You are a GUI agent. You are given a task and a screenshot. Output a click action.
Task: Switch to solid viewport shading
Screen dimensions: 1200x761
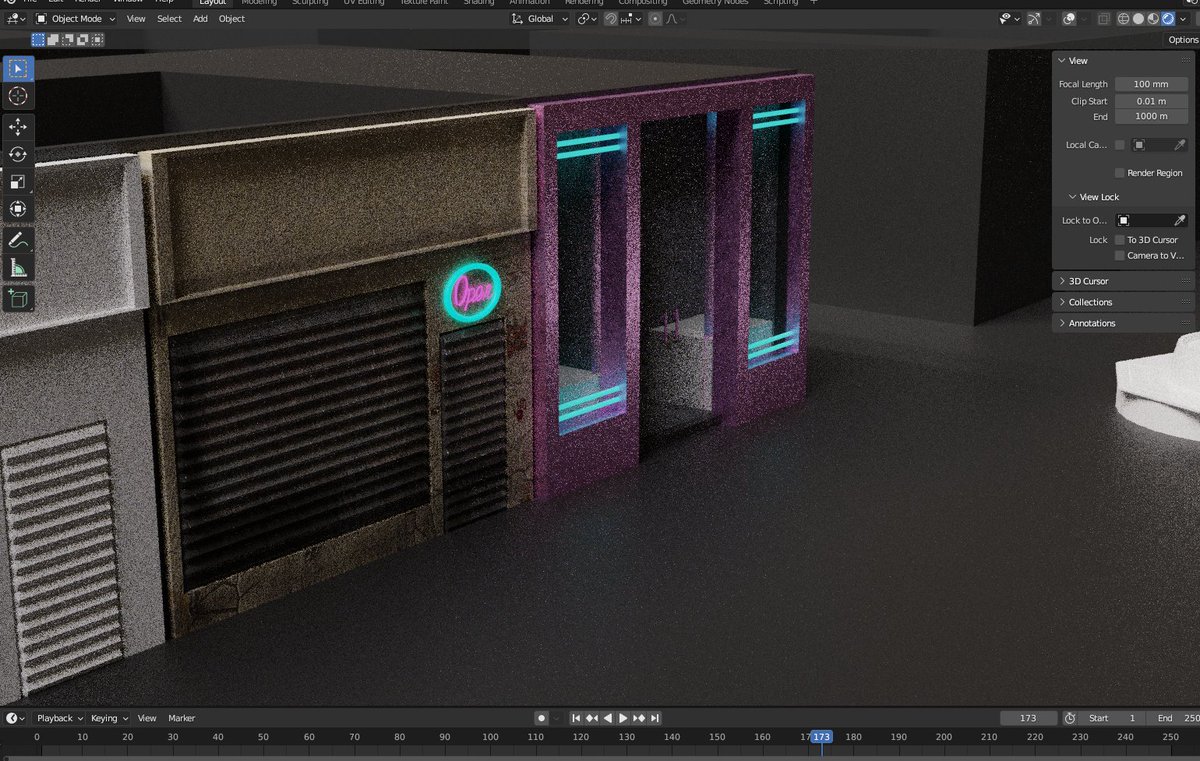coord(1138,18)
